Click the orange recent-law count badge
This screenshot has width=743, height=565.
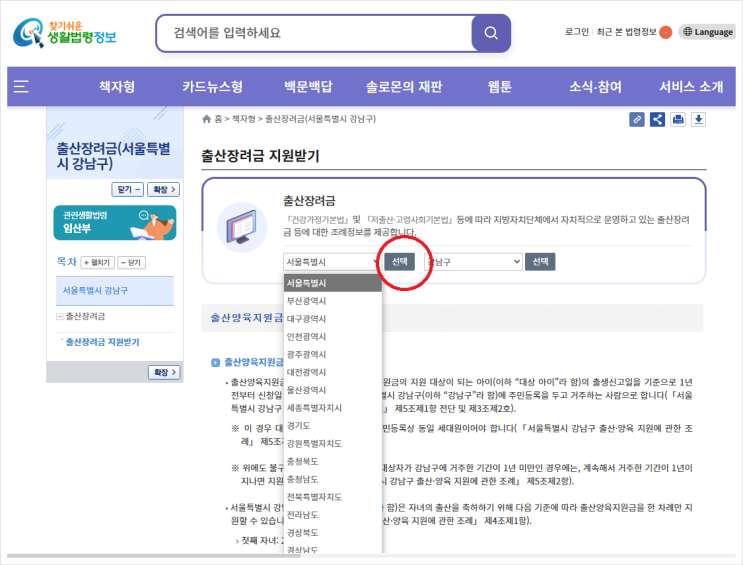666,32
